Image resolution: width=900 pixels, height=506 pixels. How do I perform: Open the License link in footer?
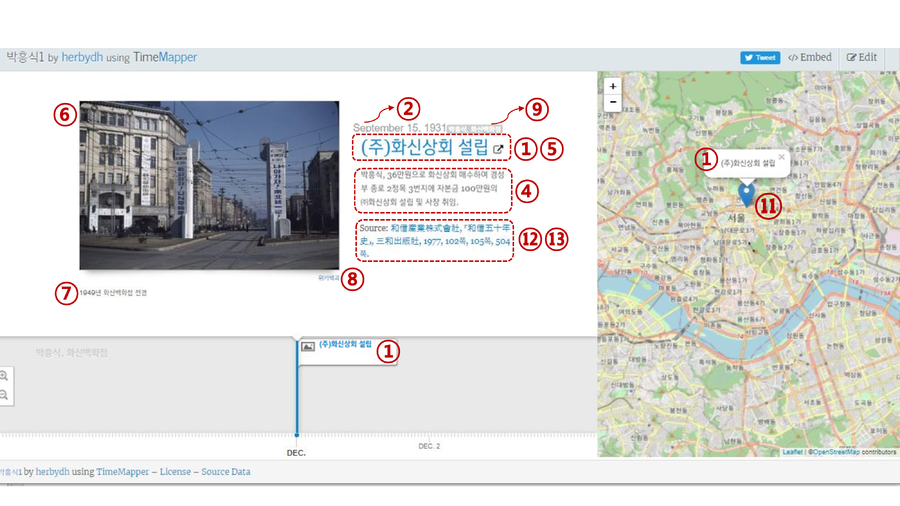pos(175,472)
